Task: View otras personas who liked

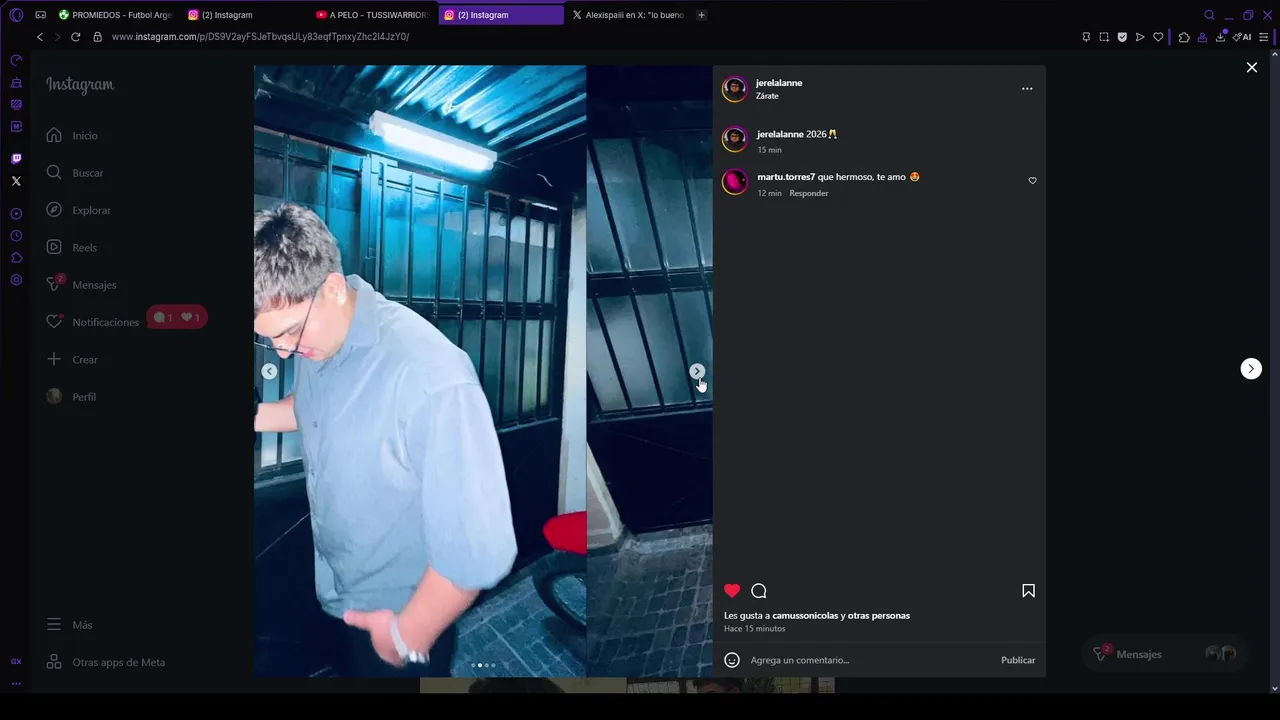Action: coord(879,616)
